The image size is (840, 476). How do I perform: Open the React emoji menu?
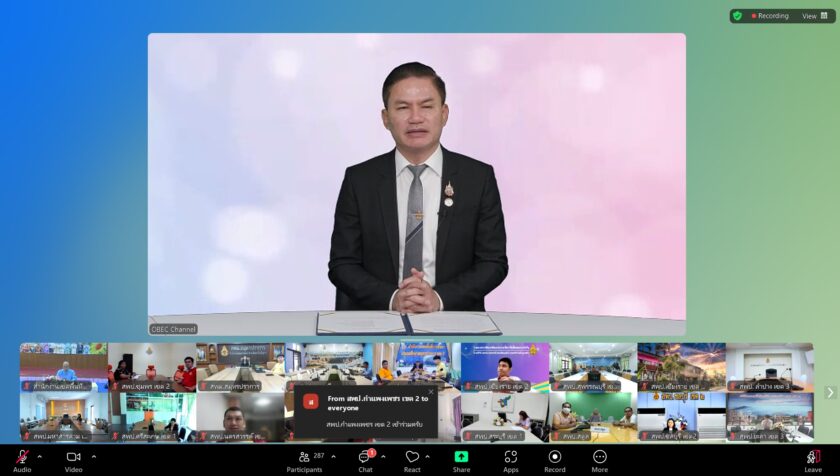pyautogui.click(x=412, y=458)
